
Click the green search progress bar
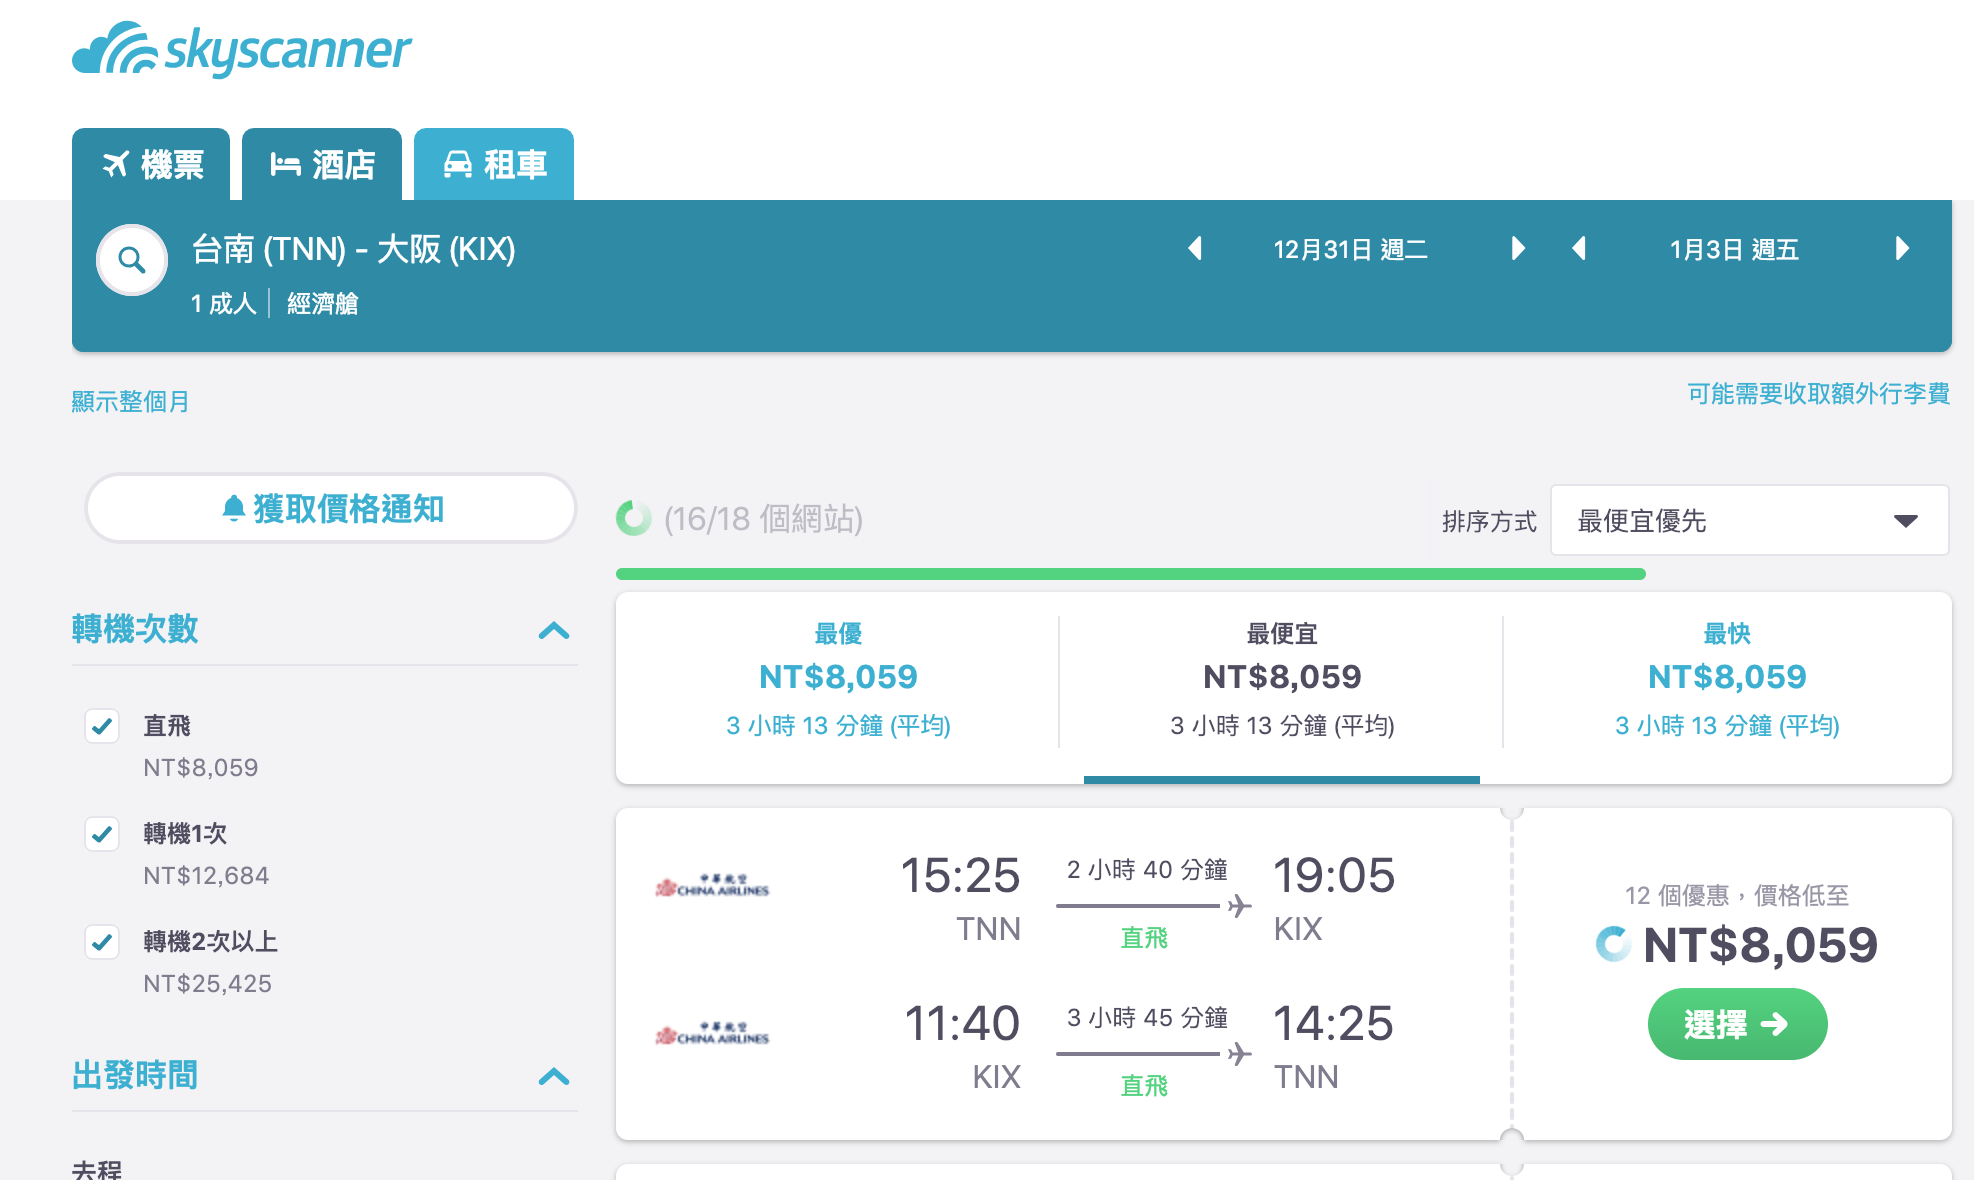tap(1131, 574)
